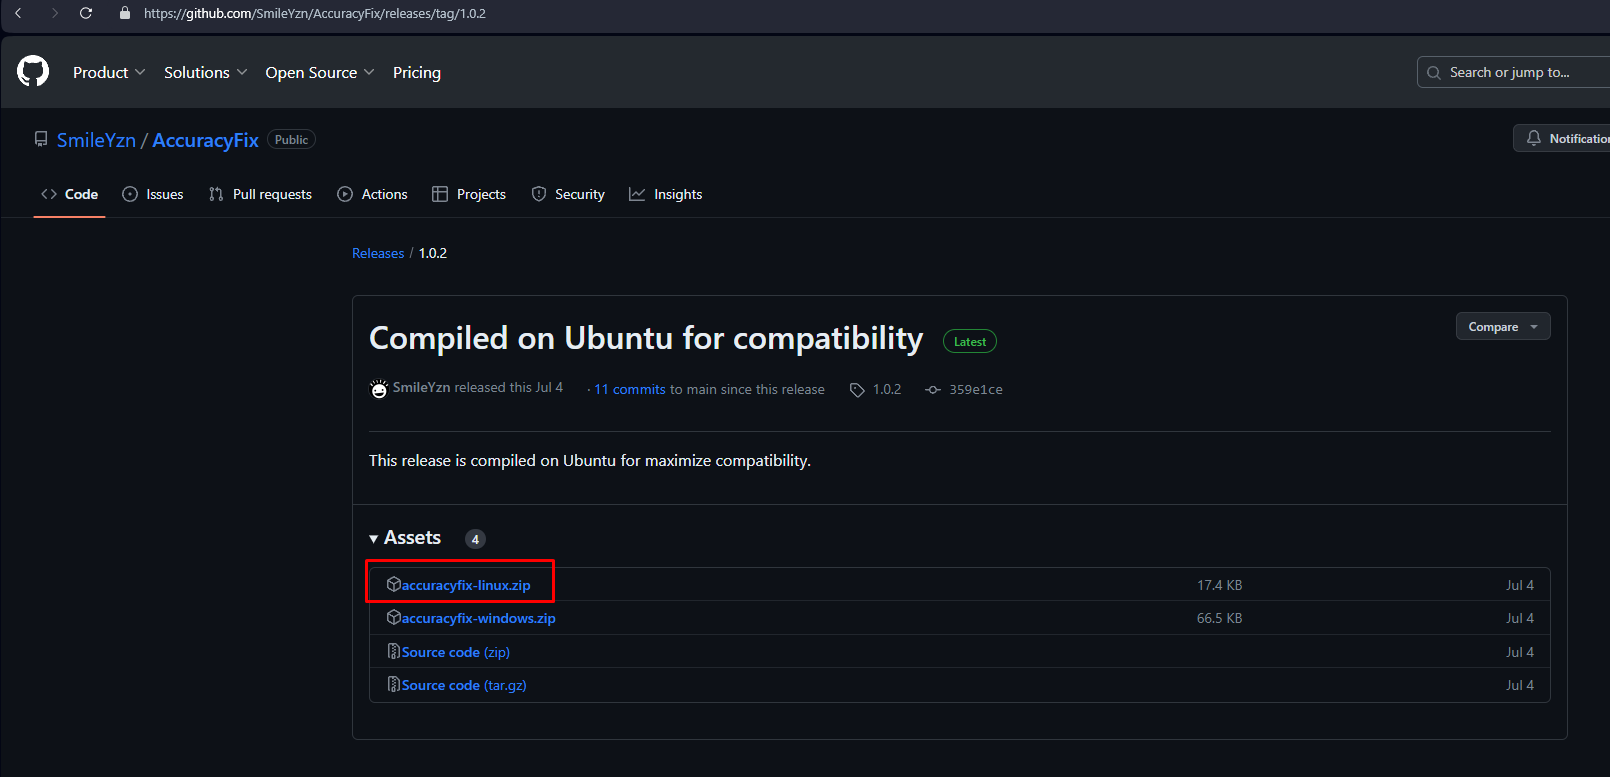The height and width of the screenshot is (777, 1610).
Task: Open the Solutions dropdown menu
Action: point(205,72)
